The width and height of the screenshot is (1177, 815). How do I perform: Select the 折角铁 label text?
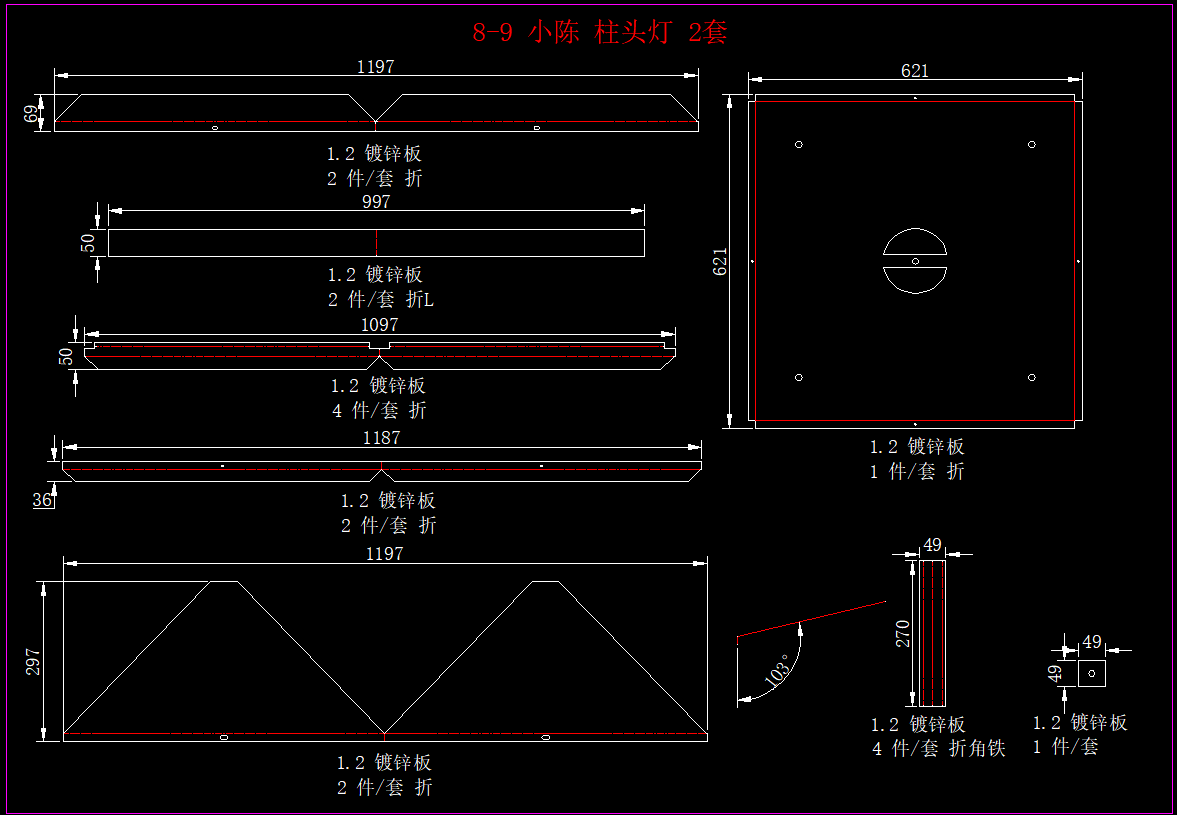pyautogui.click(x=976, y=748)
